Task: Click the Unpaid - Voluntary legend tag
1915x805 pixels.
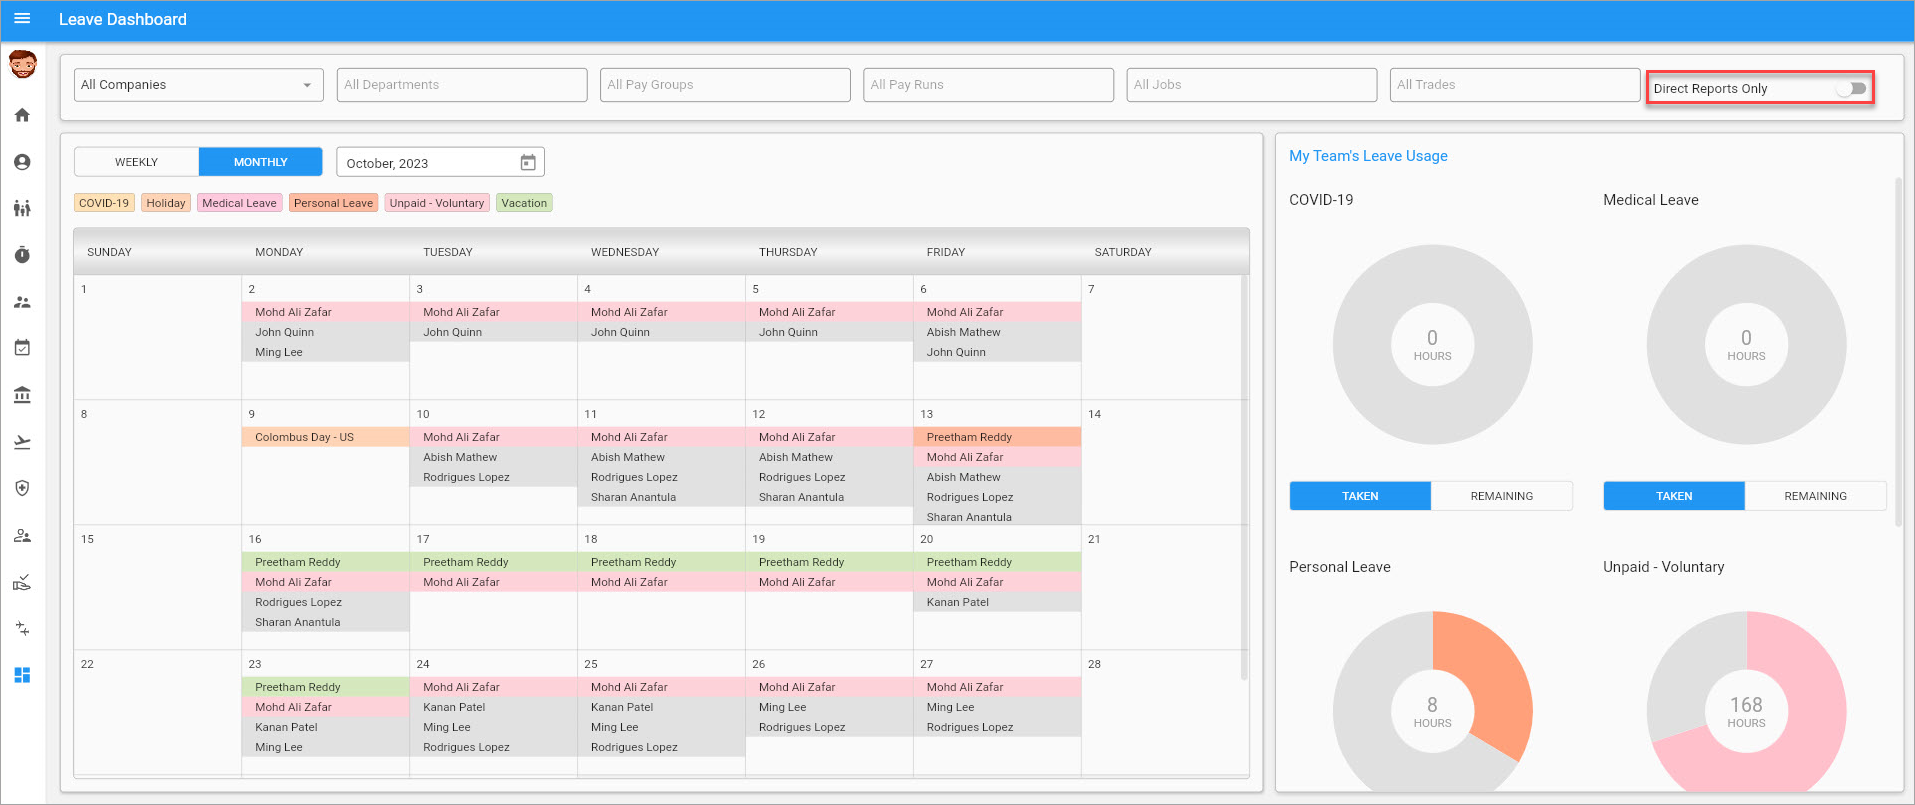Action: (x=437, y=203)
